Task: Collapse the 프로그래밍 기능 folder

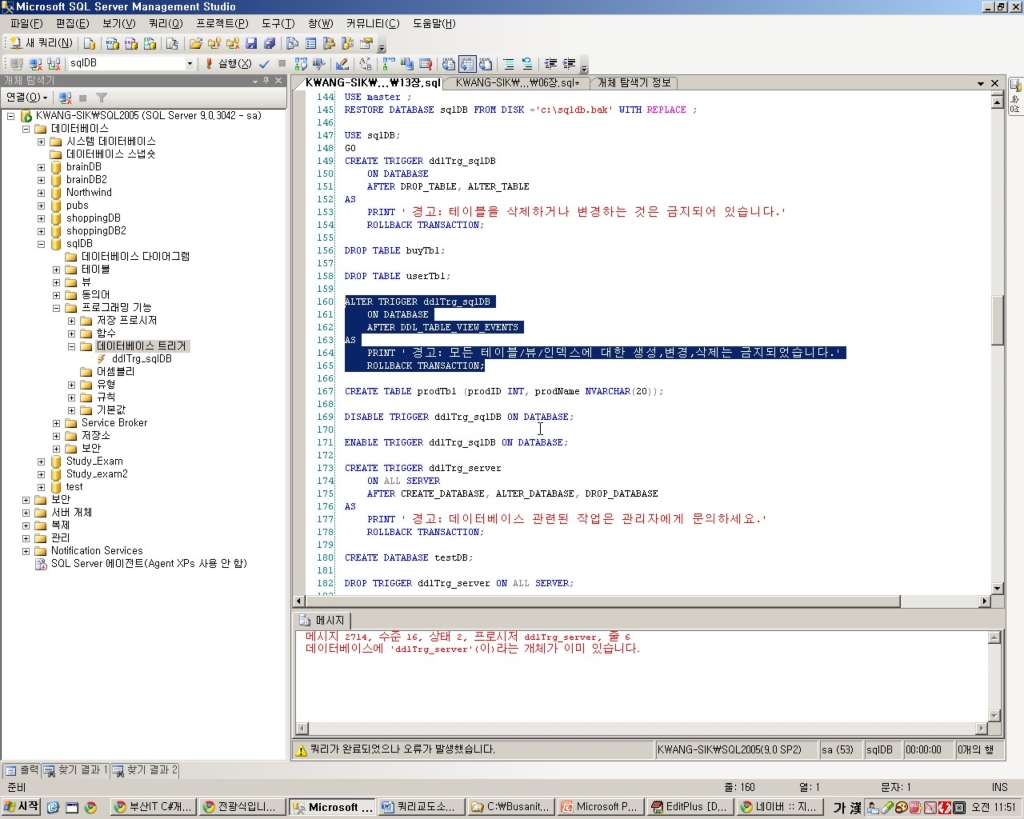Action: pyautogui.click(x=56, y=308)
